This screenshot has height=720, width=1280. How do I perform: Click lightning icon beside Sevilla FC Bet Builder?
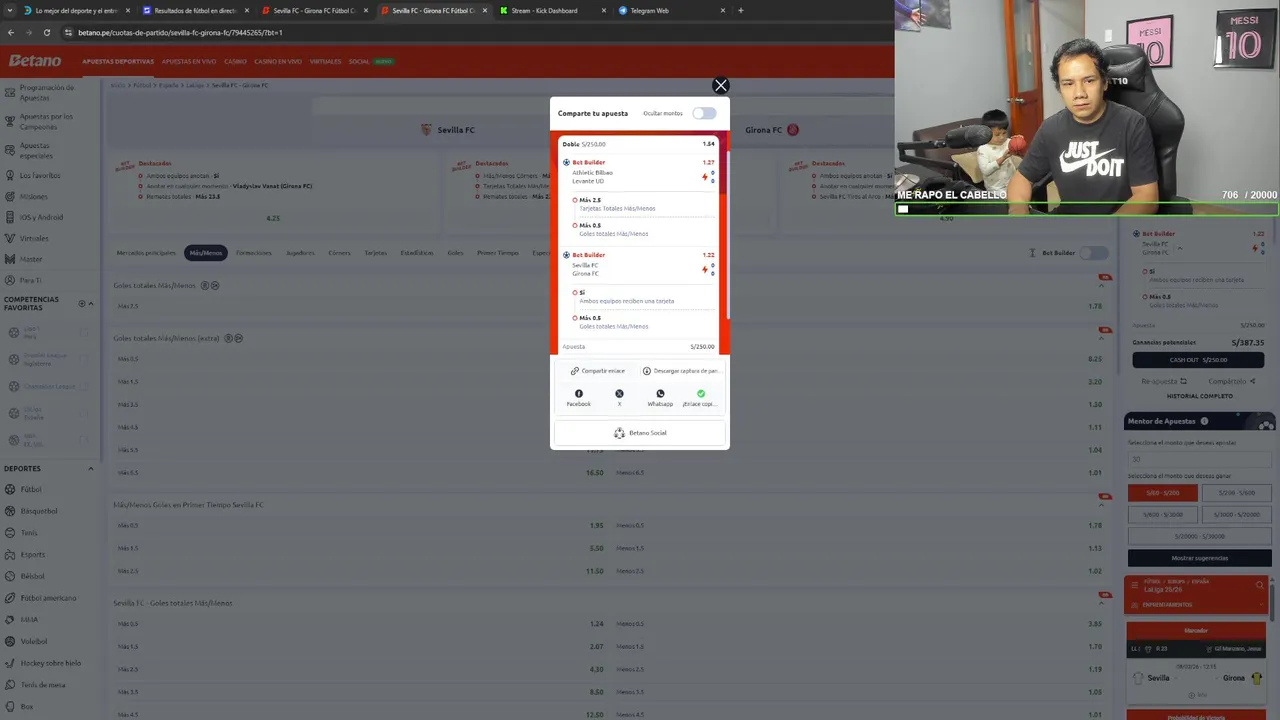(x=705, y=269)
